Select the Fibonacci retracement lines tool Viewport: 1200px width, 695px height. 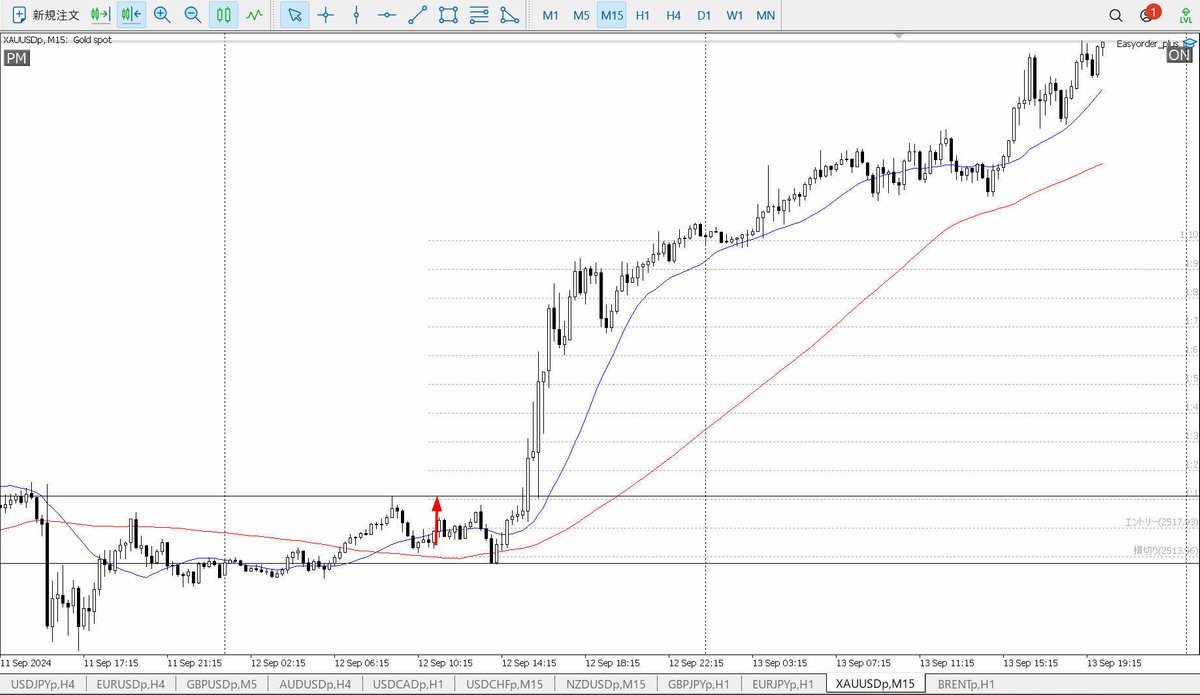(x=479, y=15)
